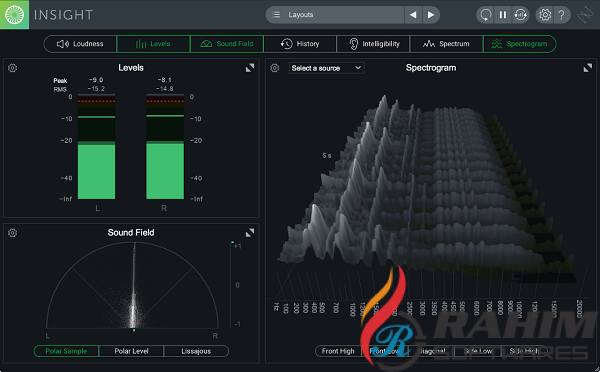Select Diagonal spectrogram angle
The width and height of the screenshot is (600, 372).
tap(432, 351)
